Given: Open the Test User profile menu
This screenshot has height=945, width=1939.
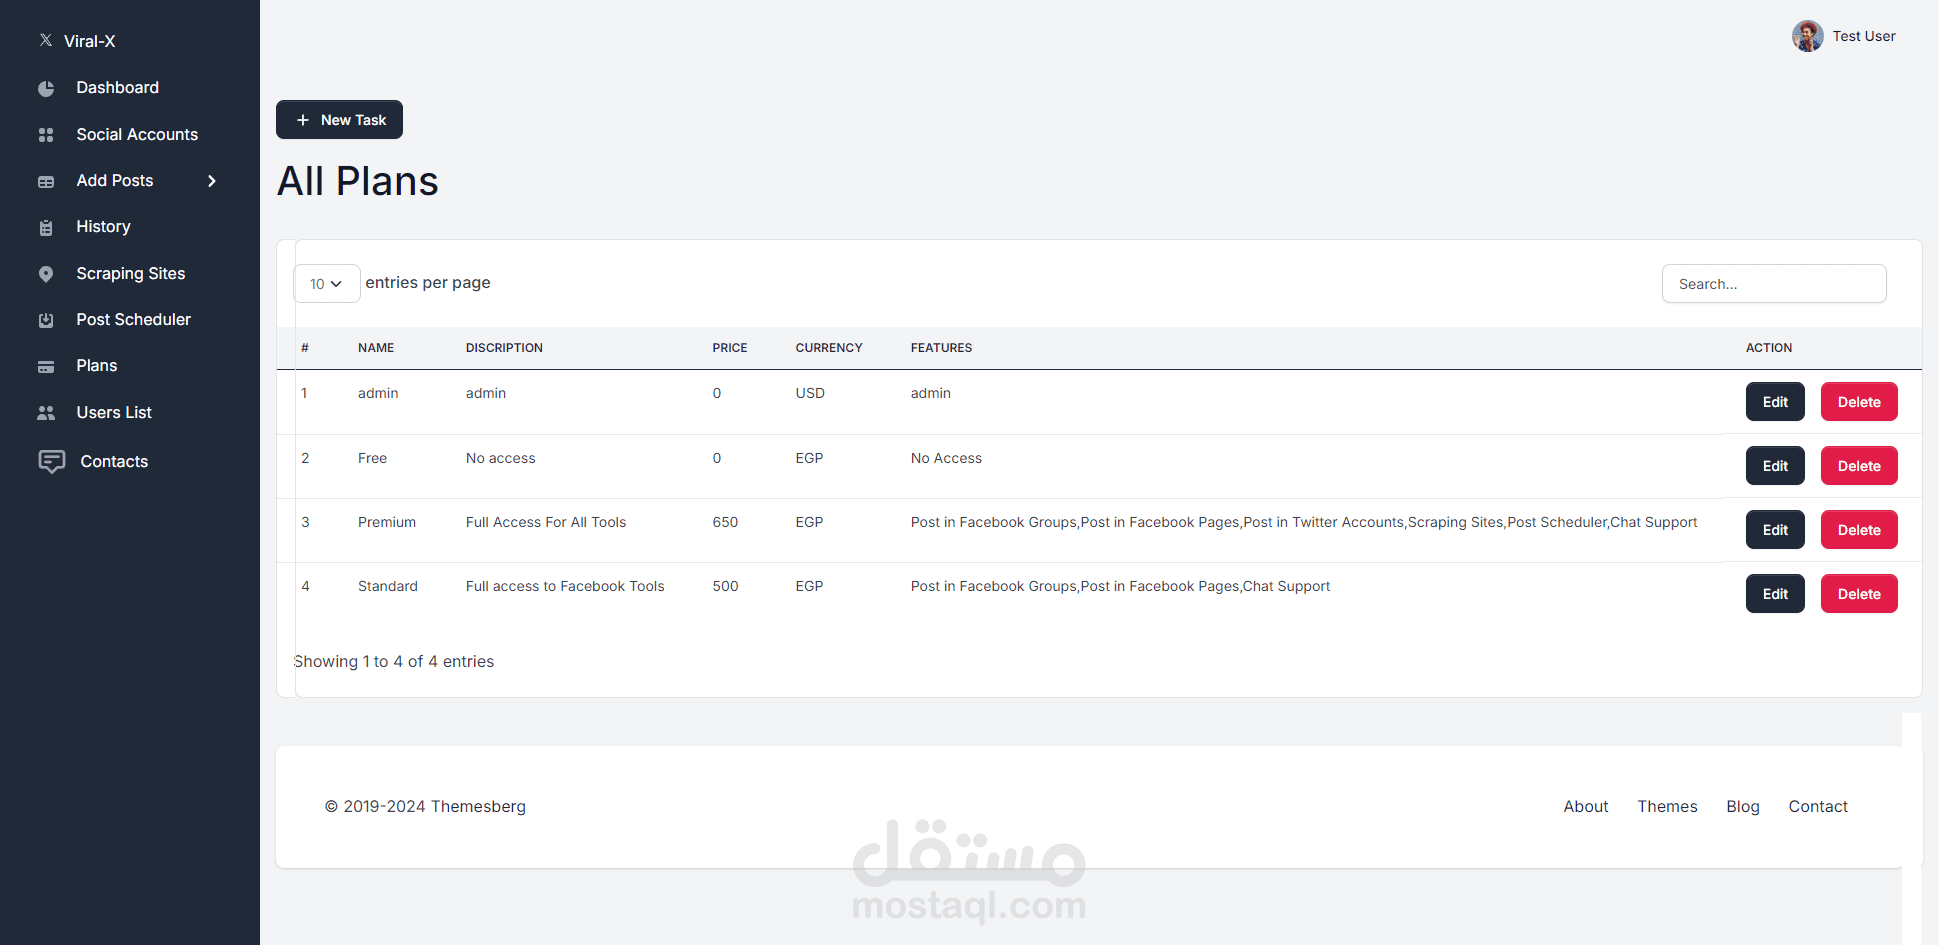Looking at the screenshot, I should tap(1843, 36).
